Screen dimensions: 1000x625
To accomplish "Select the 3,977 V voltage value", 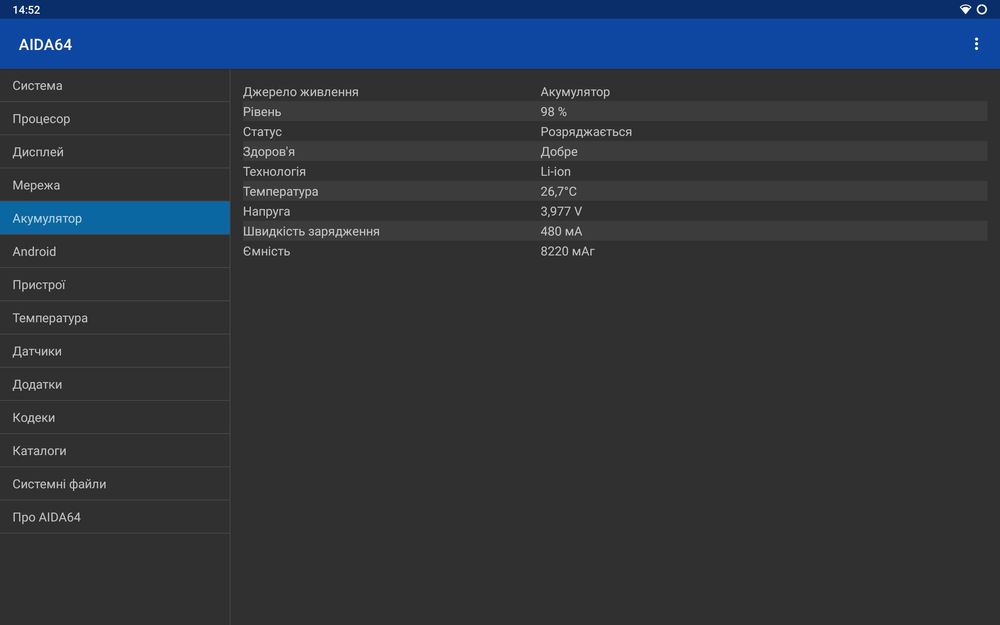I will pos(561,211).
